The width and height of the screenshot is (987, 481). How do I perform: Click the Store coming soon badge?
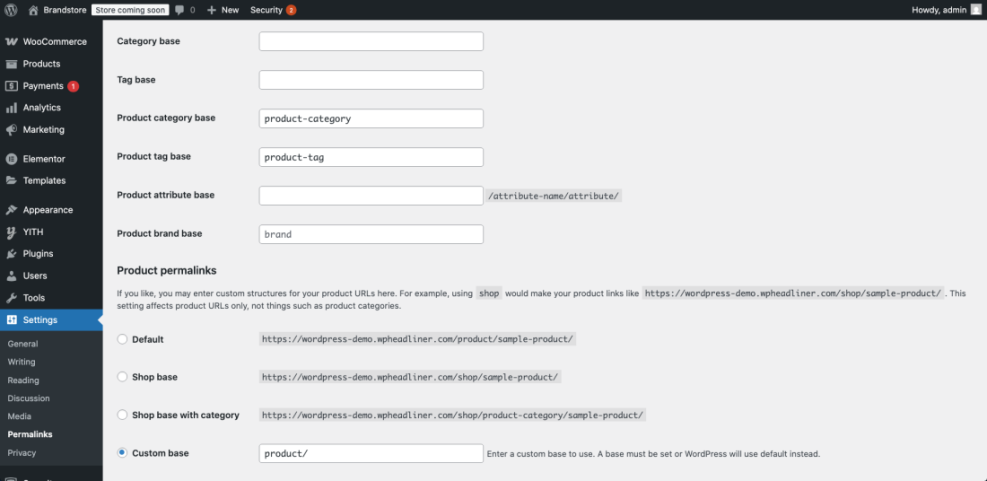pyautogui.click(x=130, y=10)
